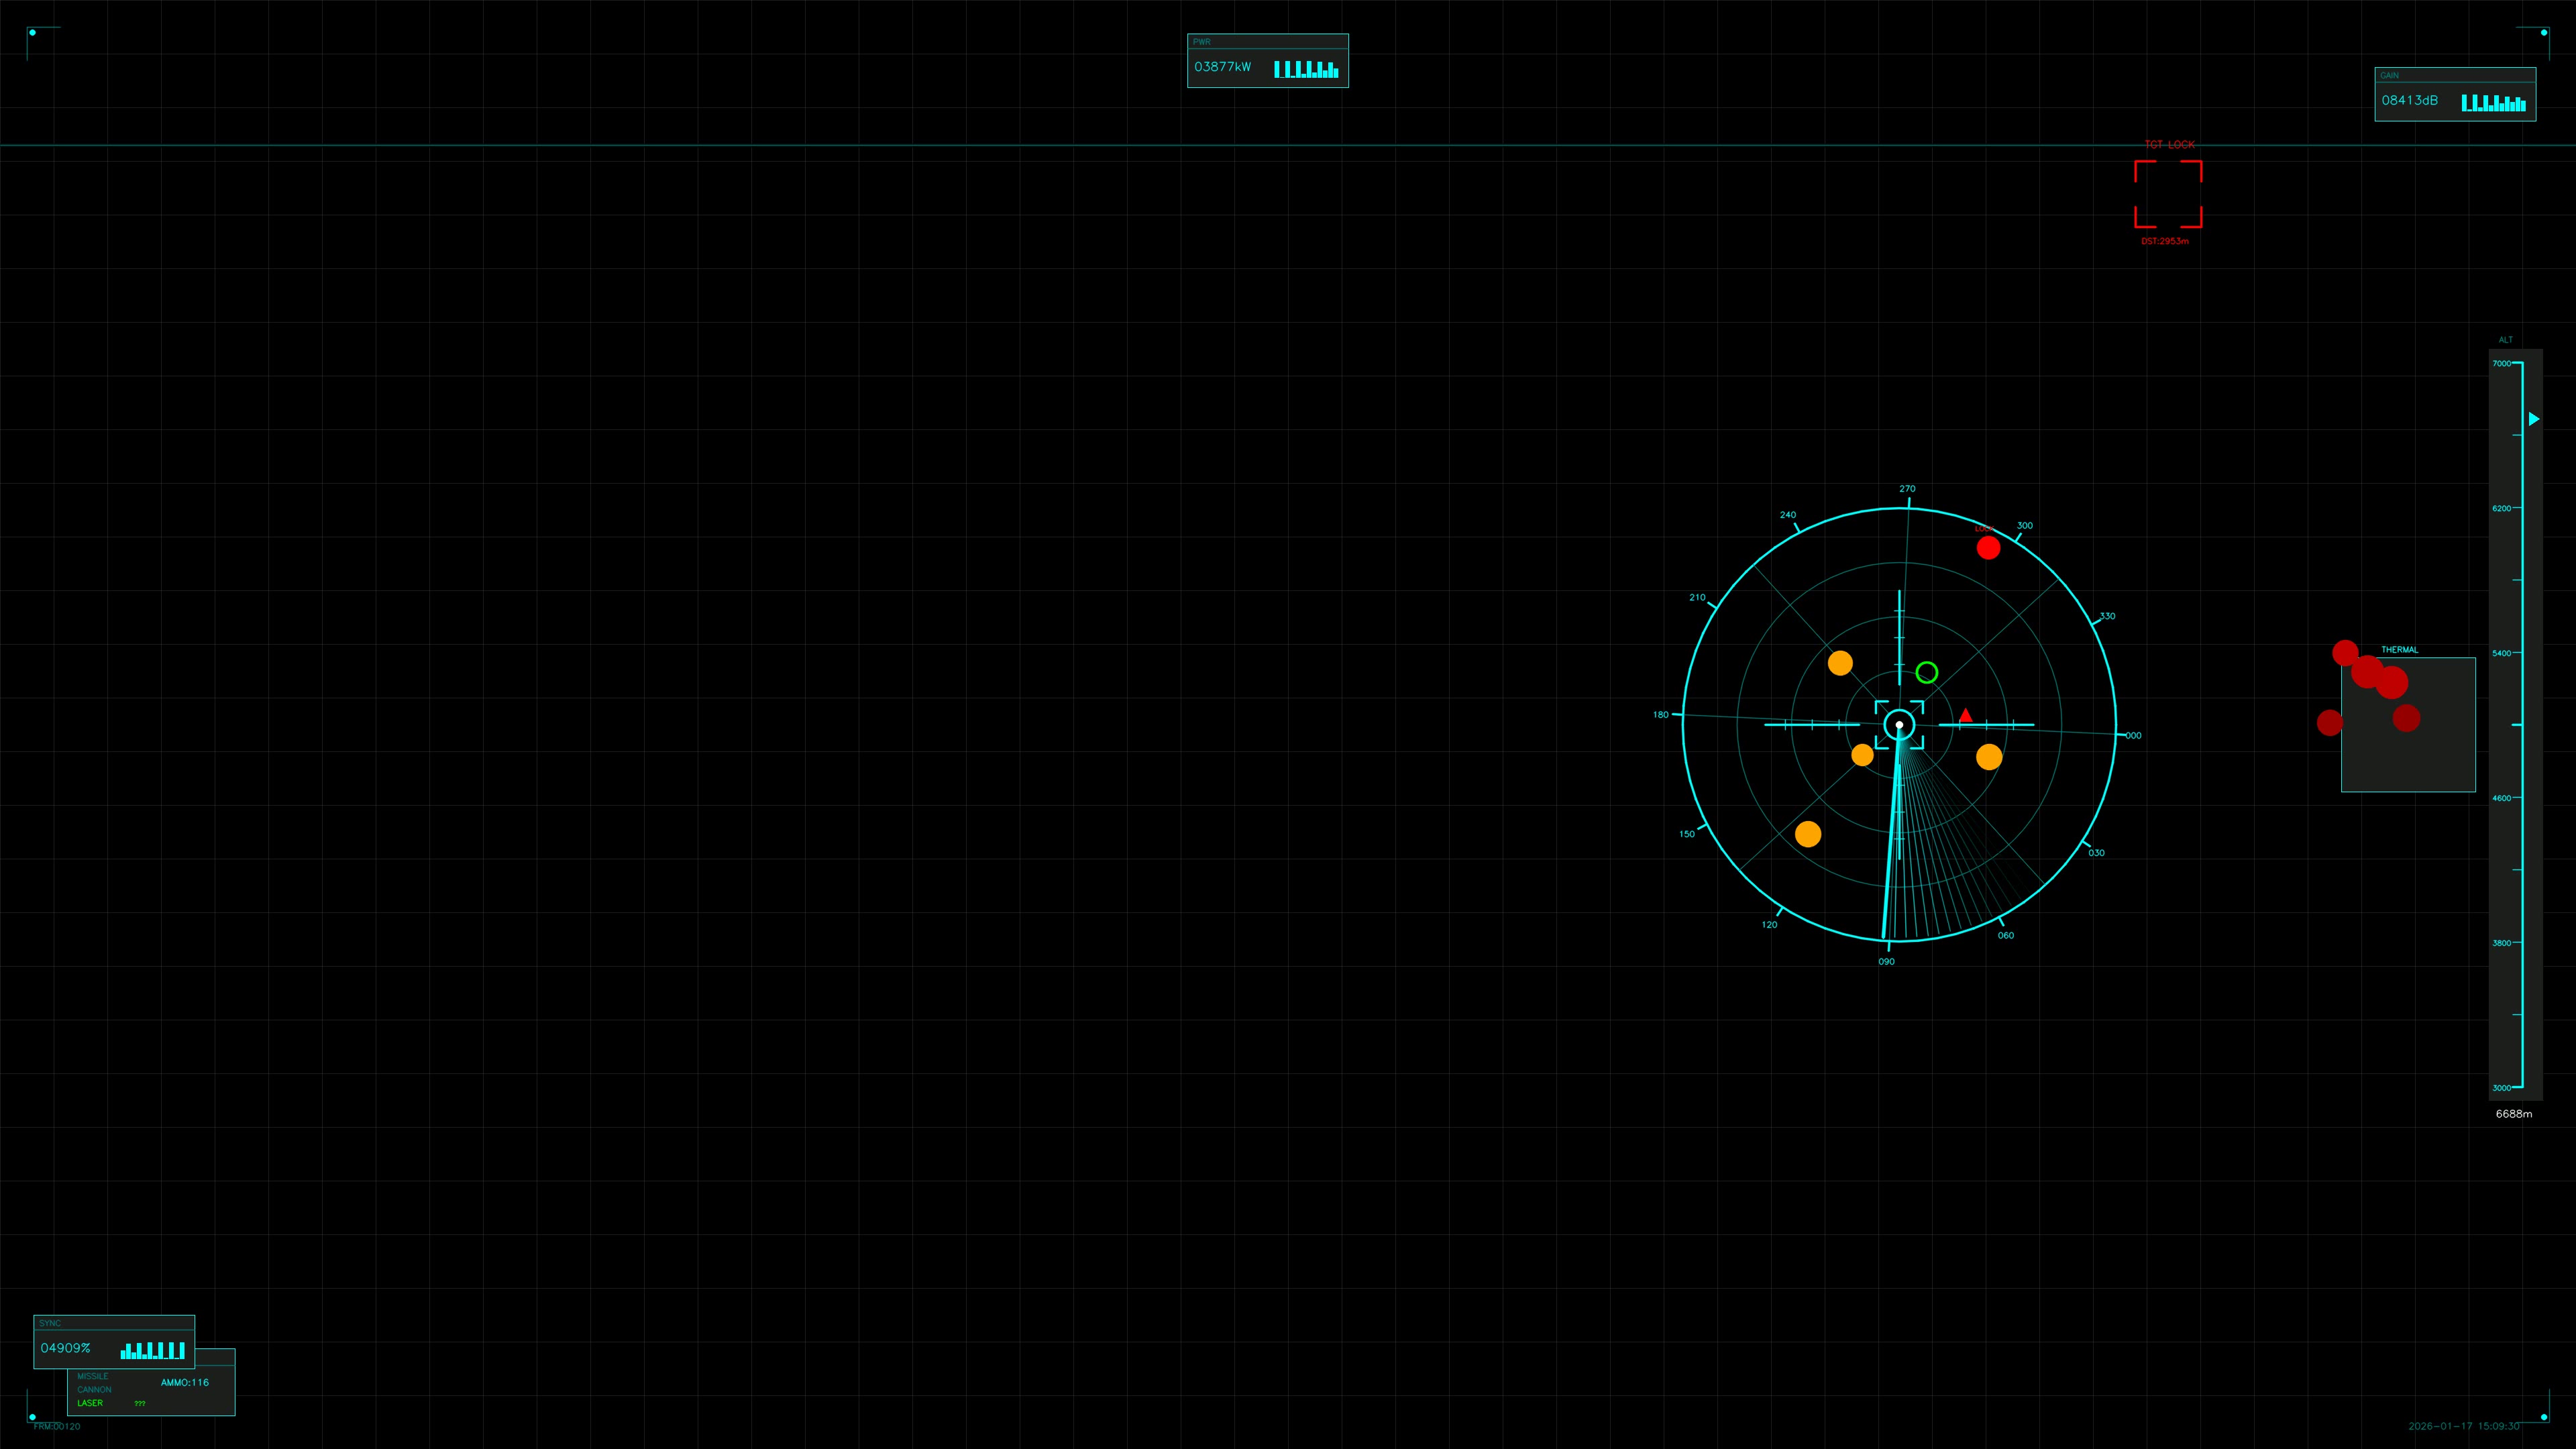Select the ALT altitude scale header
Screen dimensions: 2576x1449
click(x=2505, y=339)
